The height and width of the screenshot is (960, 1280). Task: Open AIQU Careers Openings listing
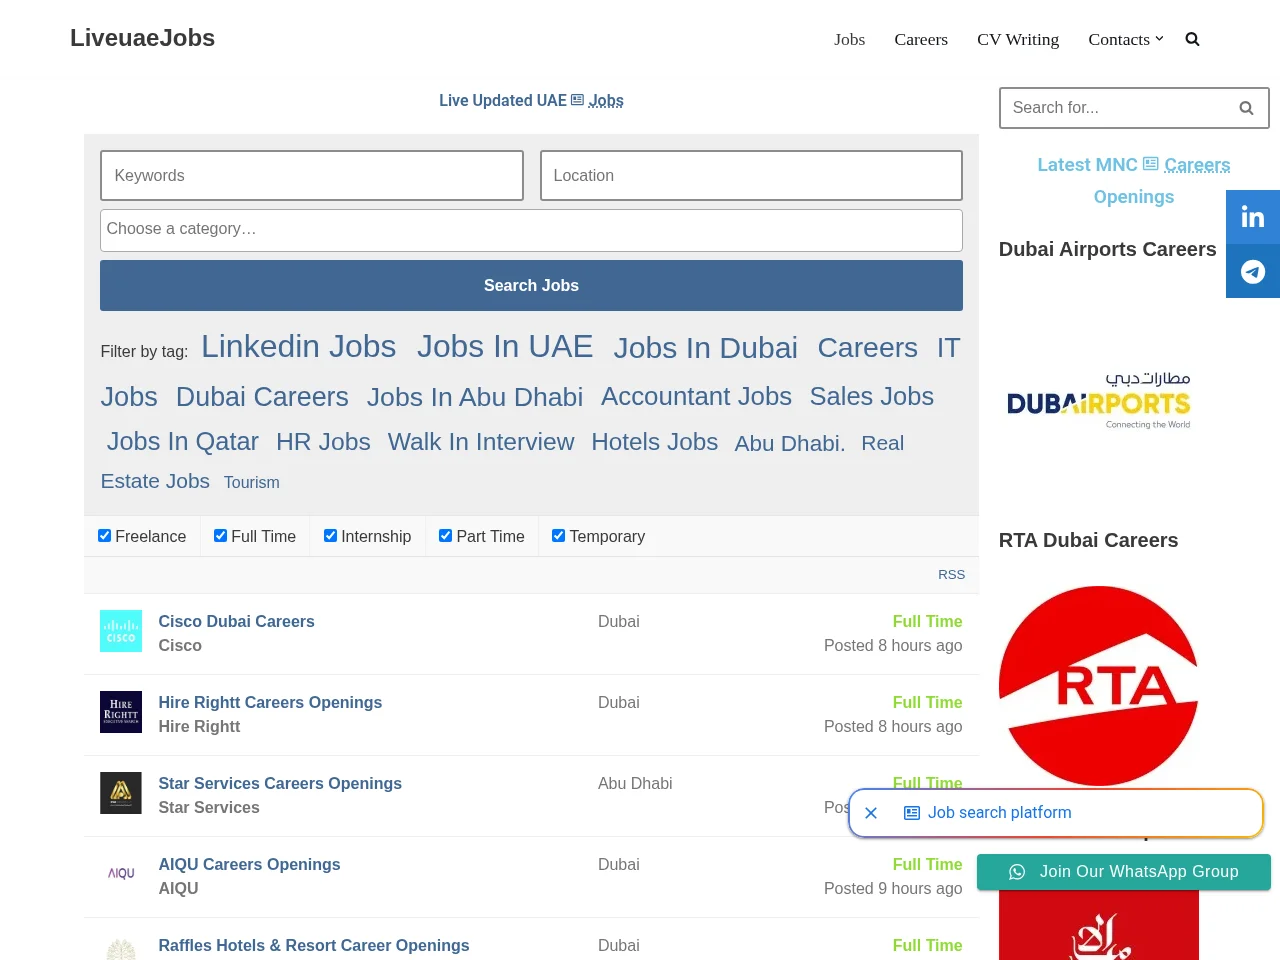[x=249, y=864]
